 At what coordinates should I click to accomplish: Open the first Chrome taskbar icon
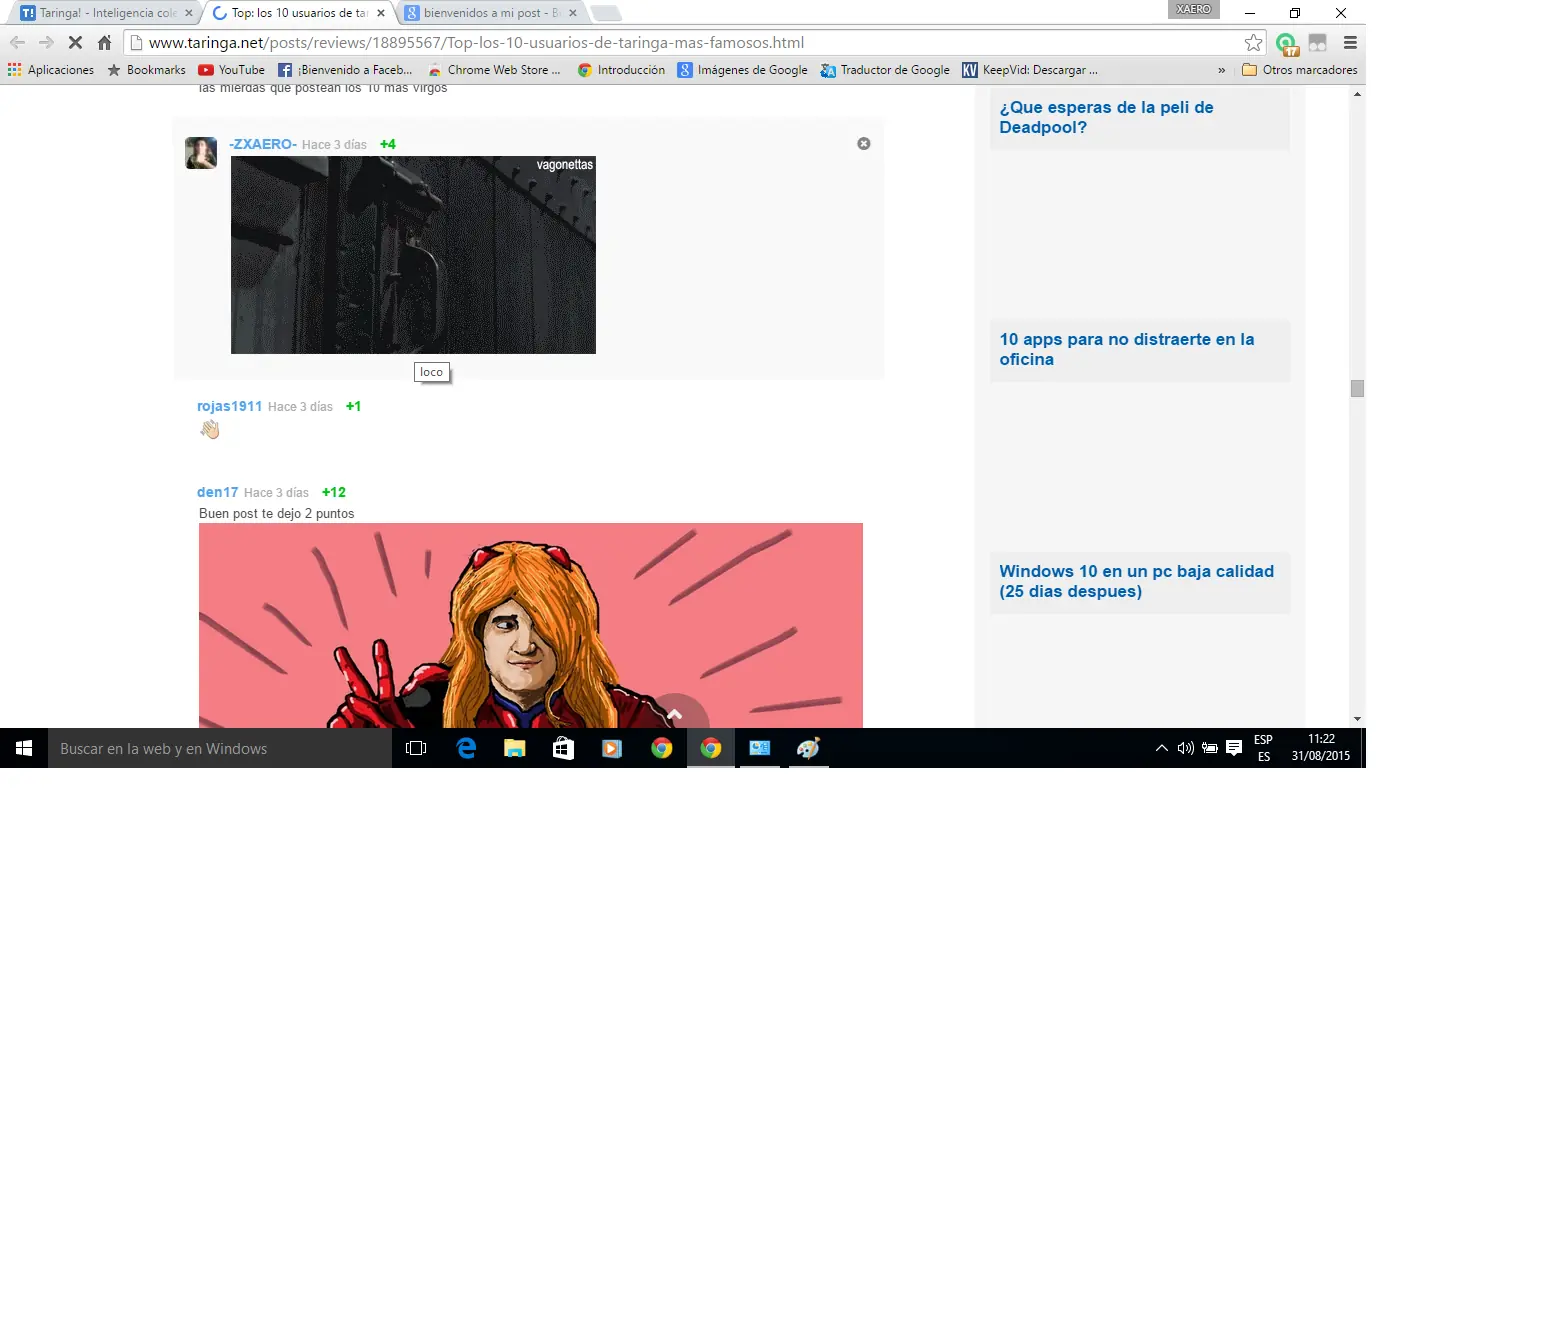point(661,748)
